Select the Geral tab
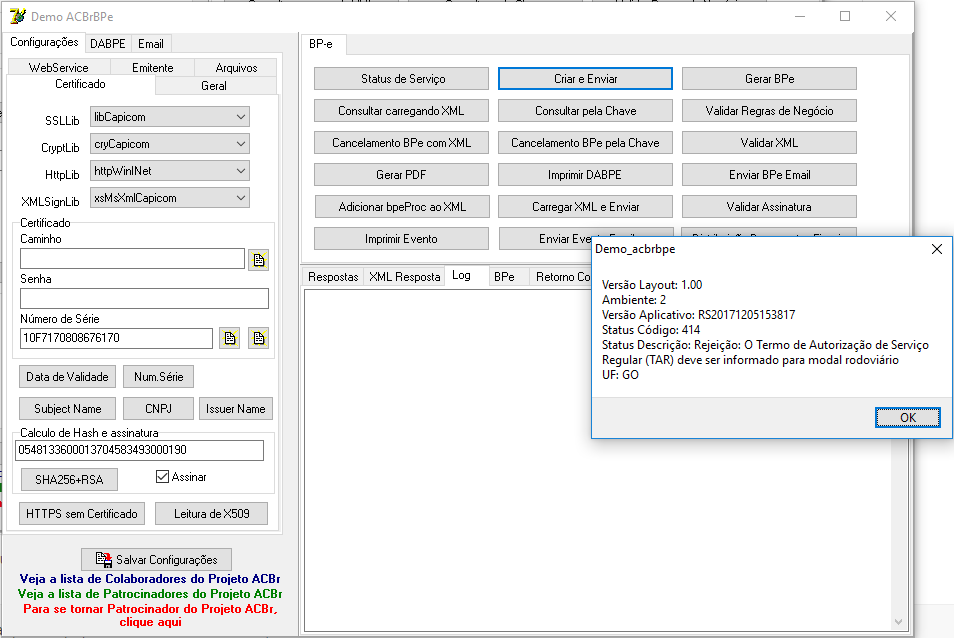 point(214,86)
